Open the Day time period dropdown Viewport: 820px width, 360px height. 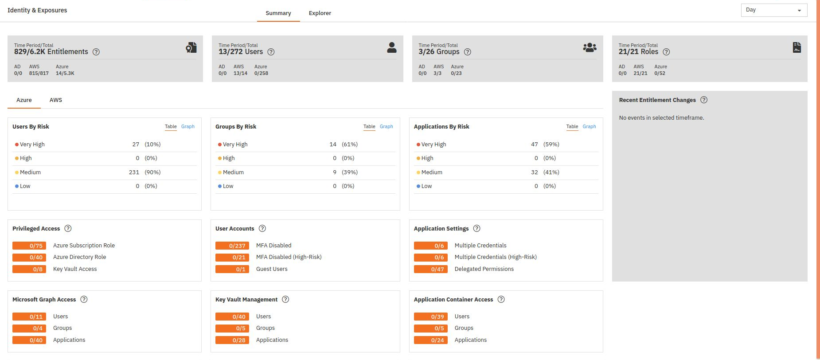(774, 10)
